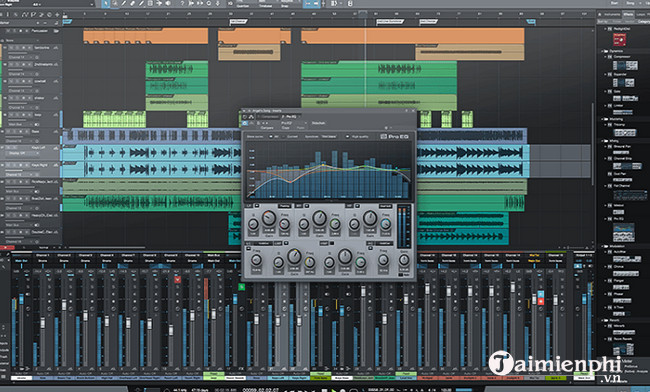This screenshot has height=392, width=650.
Task: Collapse the Reverb folder in Effects browser
Action: coord(602,320)
